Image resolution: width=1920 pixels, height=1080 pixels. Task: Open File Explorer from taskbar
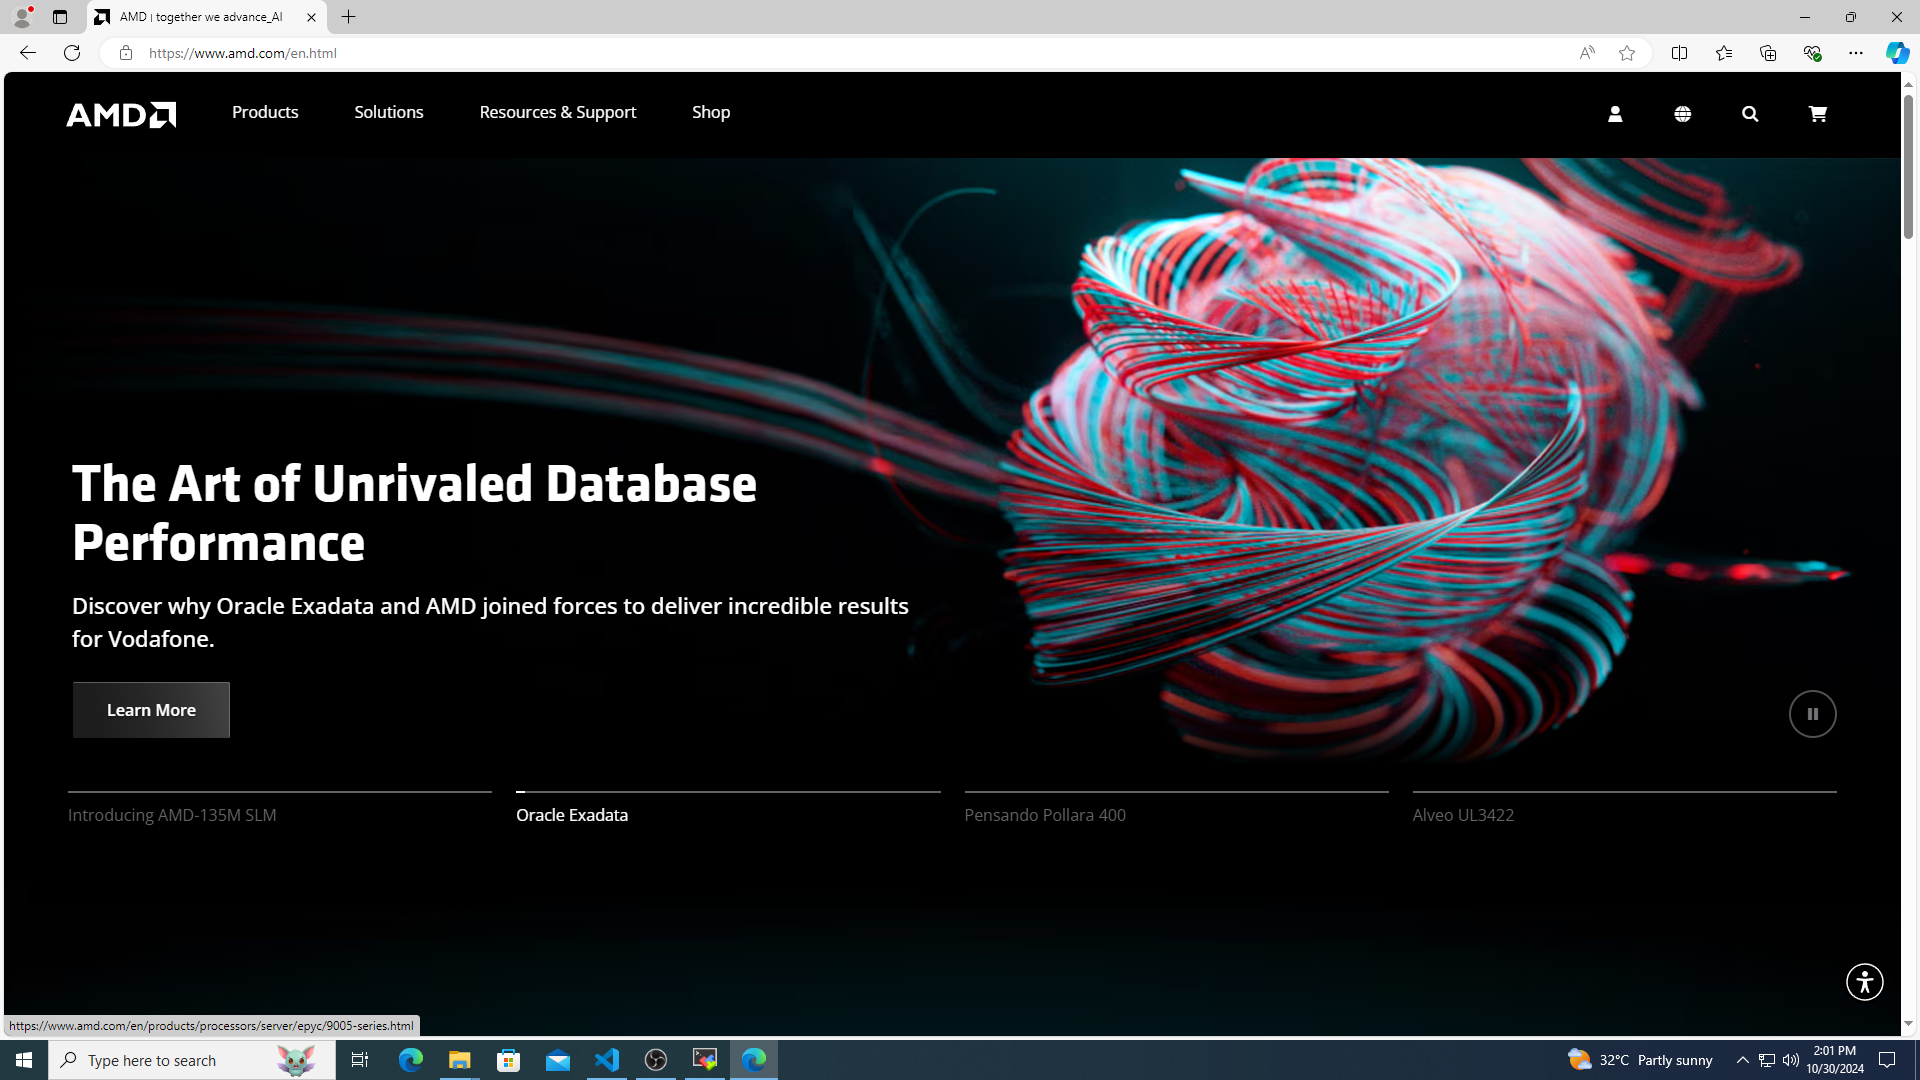click(x=460, y=1060)
